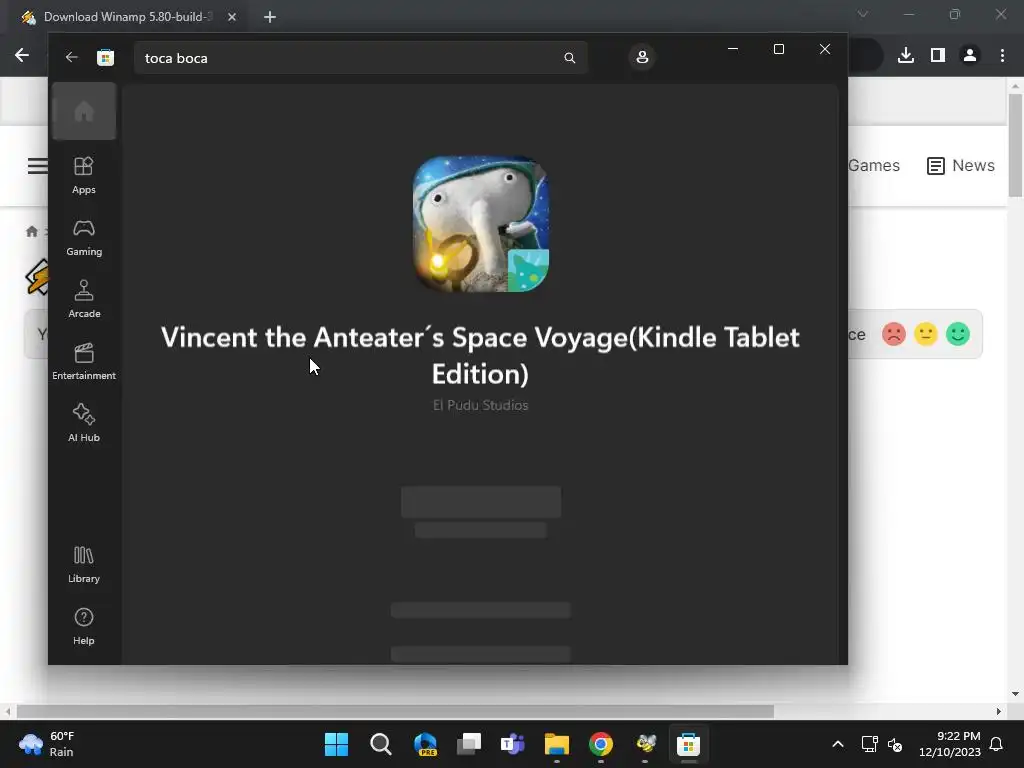Close the Download Winamp browser tab
This screenshot has width=1024, height=768.
point(232,17)
